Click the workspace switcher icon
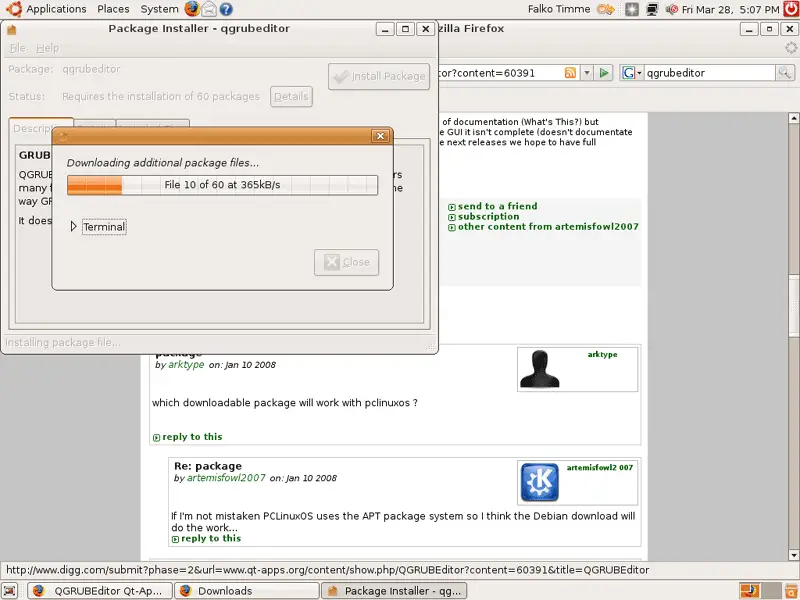 pyautogui.click(x=760, y=591)
